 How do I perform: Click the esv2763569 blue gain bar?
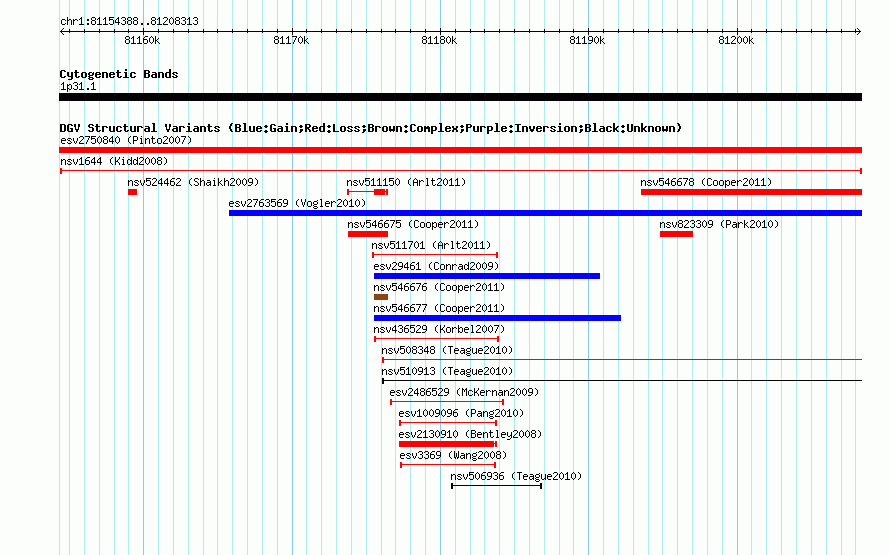tap(545, 213)
